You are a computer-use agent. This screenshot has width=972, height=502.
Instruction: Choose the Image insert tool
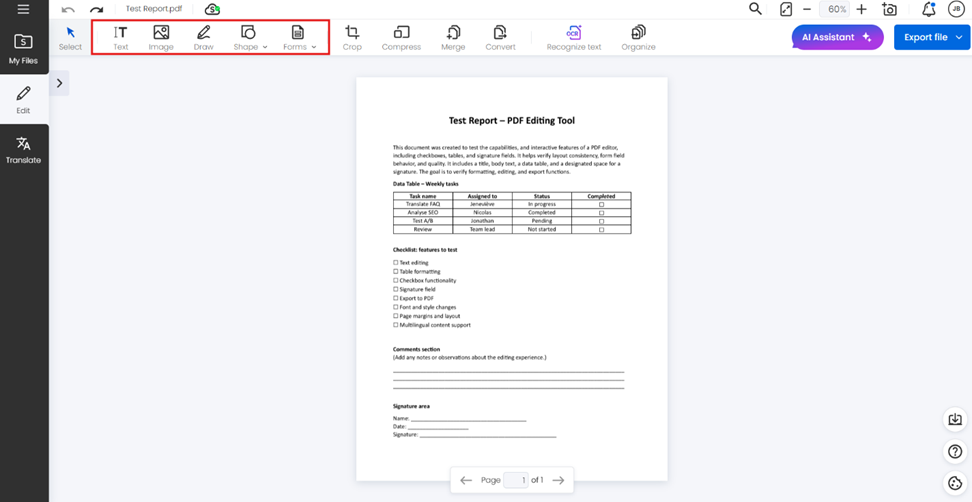click(x=161, y=38)
